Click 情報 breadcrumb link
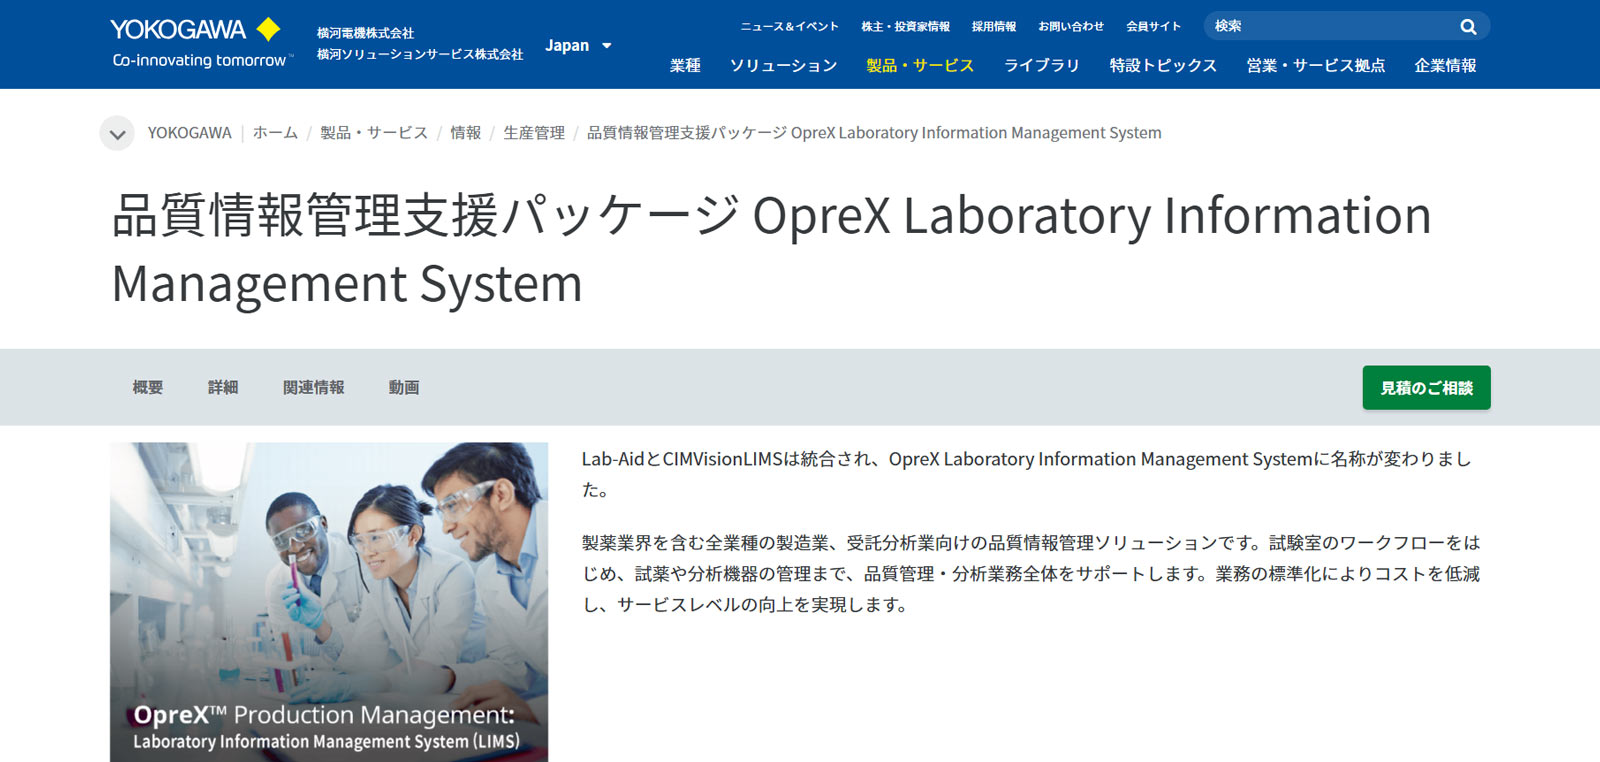Viewport: 1600px width, 762px height. [x=465, y=133]
